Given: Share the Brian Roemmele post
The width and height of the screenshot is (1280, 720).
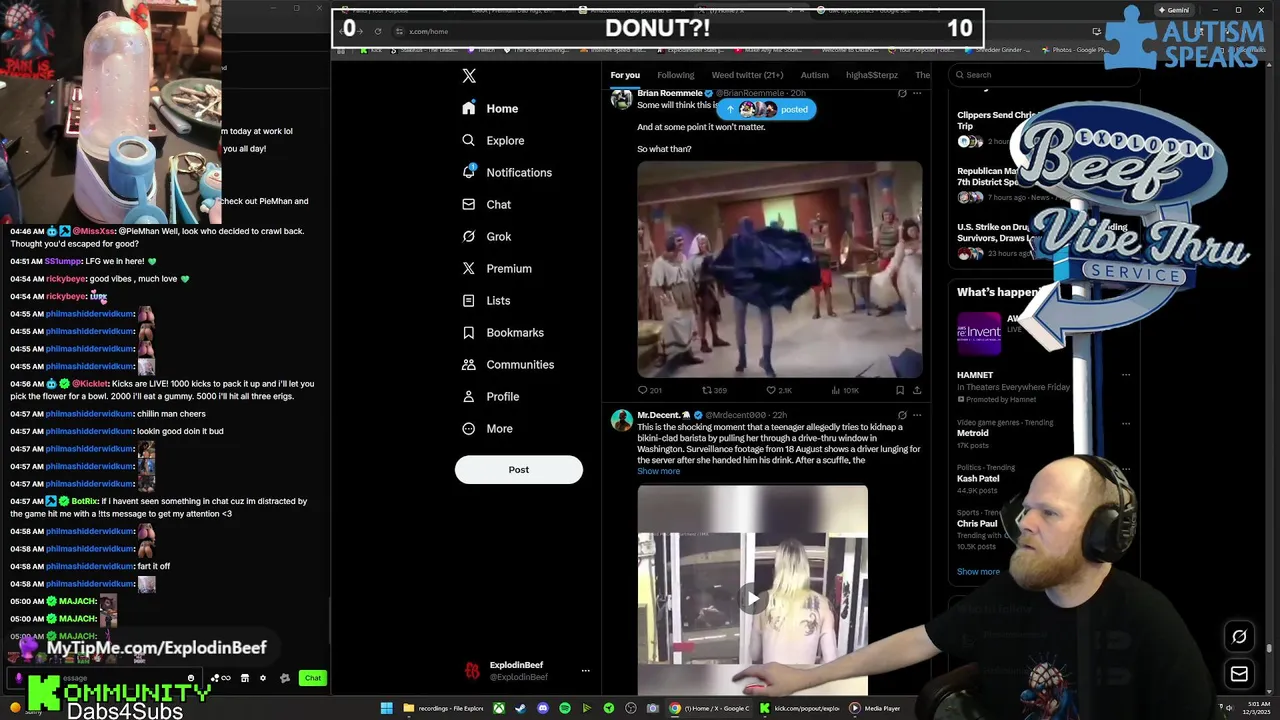Looking at the screenshot, I should [917, 390].
